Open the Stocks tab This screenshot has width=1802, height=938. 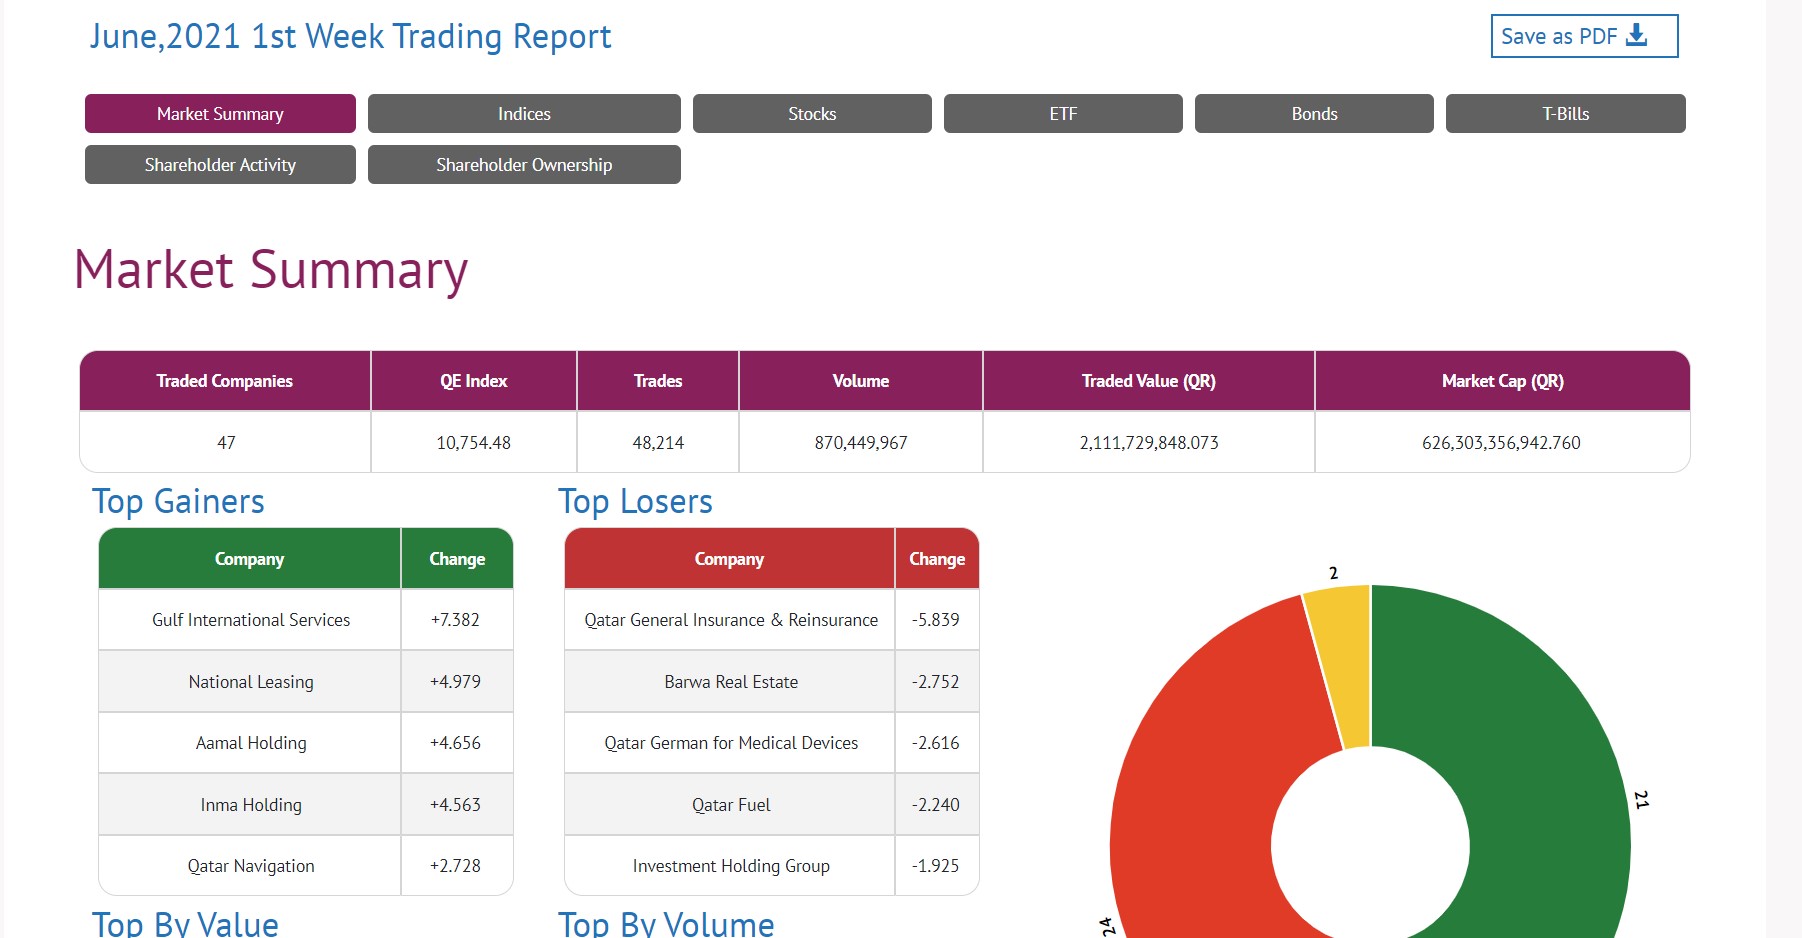pos(812,114)
